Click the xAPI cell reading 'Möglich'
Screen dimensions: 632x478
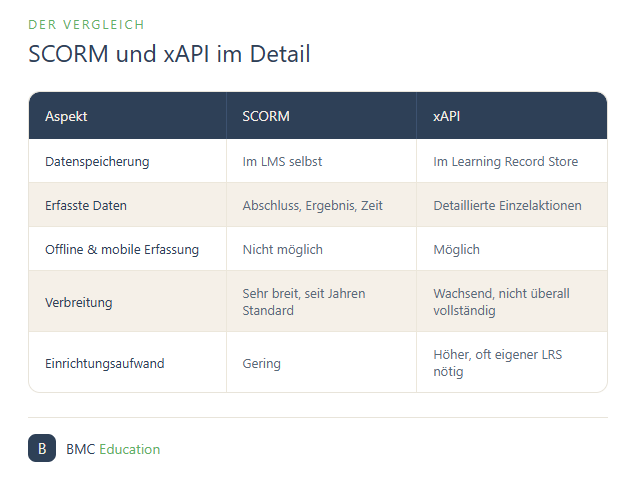point(511,249)
